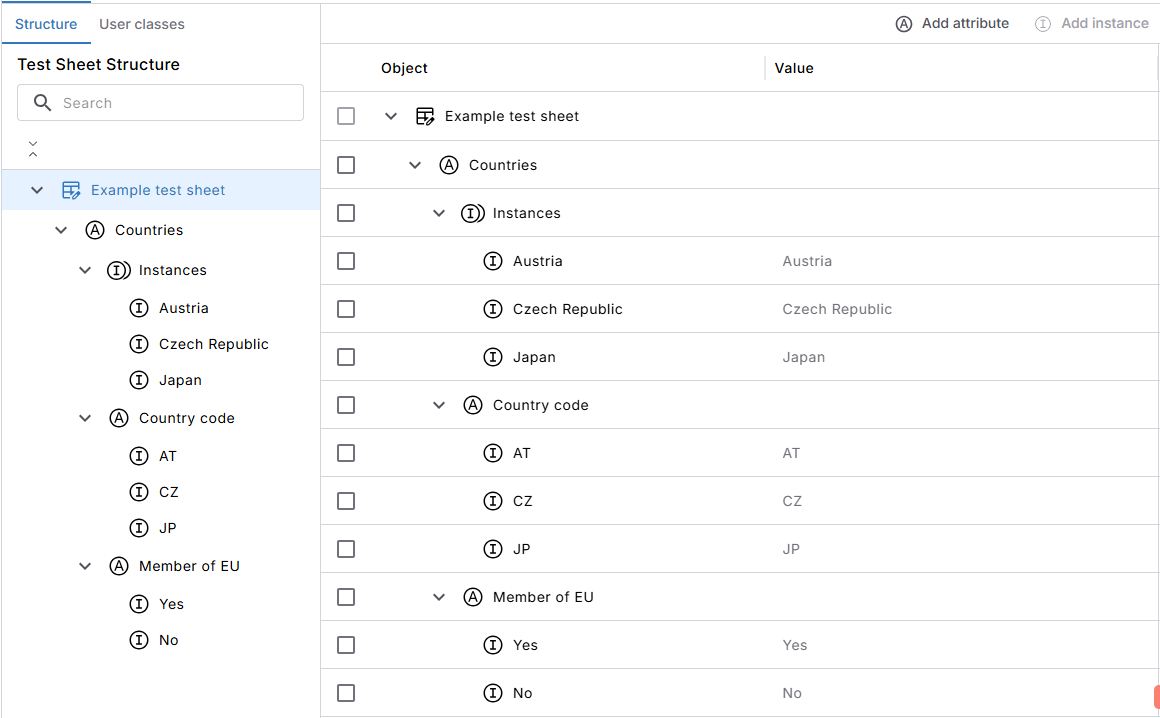Switch to the Structure tab
The width and height of the screenshot is (1160, 718).
(46, 24)
